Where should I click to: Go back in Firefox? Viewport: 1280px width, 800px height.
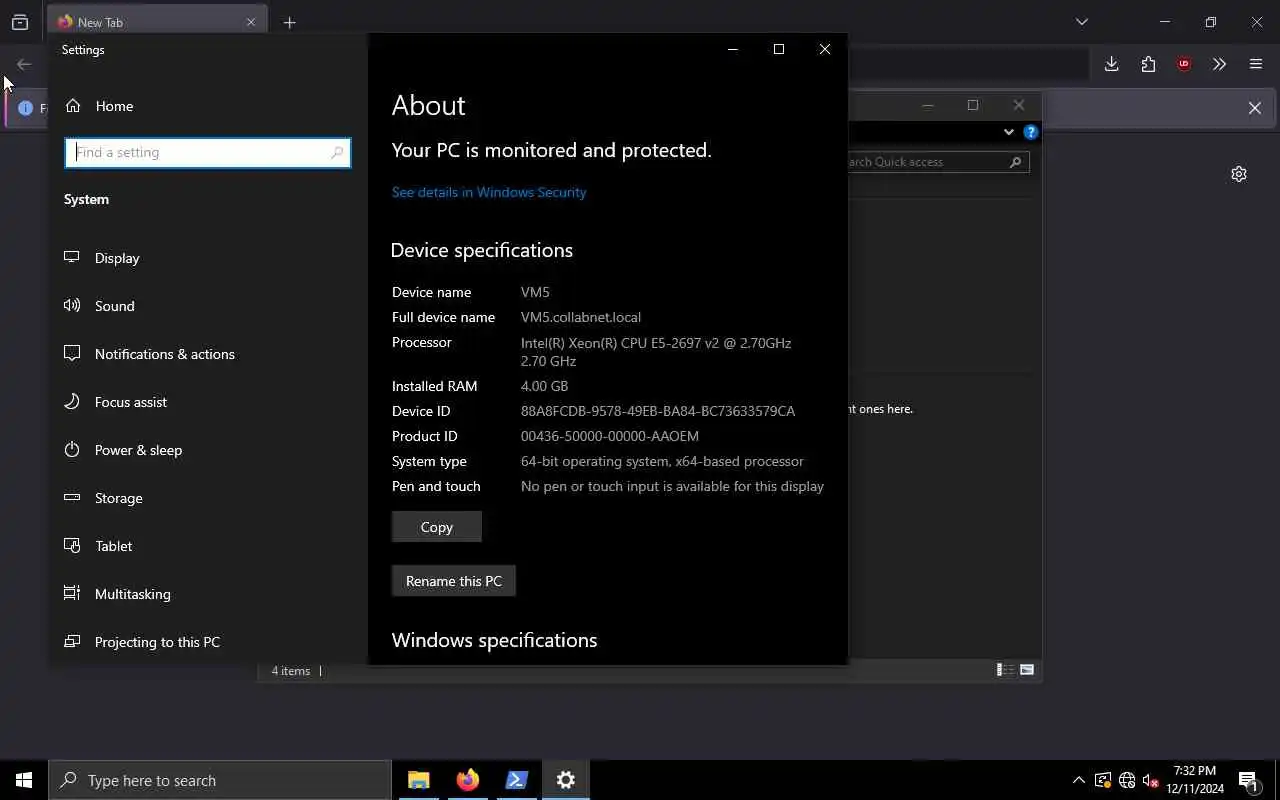pyautogui.click(x=24, y=64)
